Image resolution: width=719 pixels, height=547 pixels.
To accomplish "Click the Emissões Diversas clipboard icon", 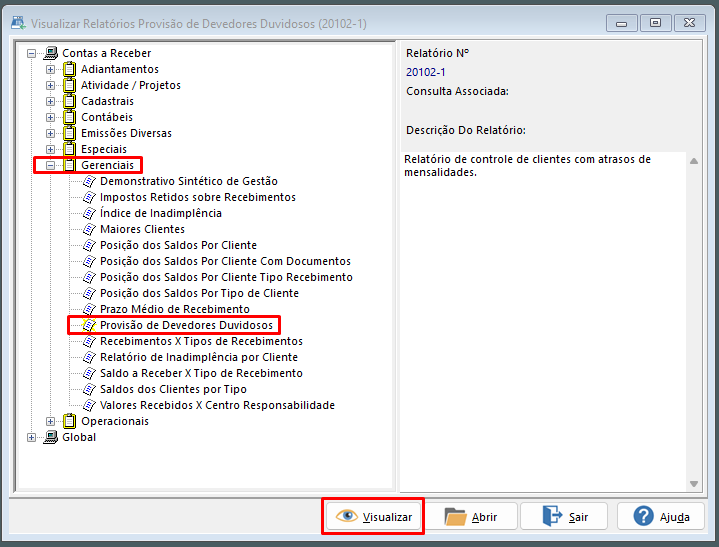I will pos(70,133).
